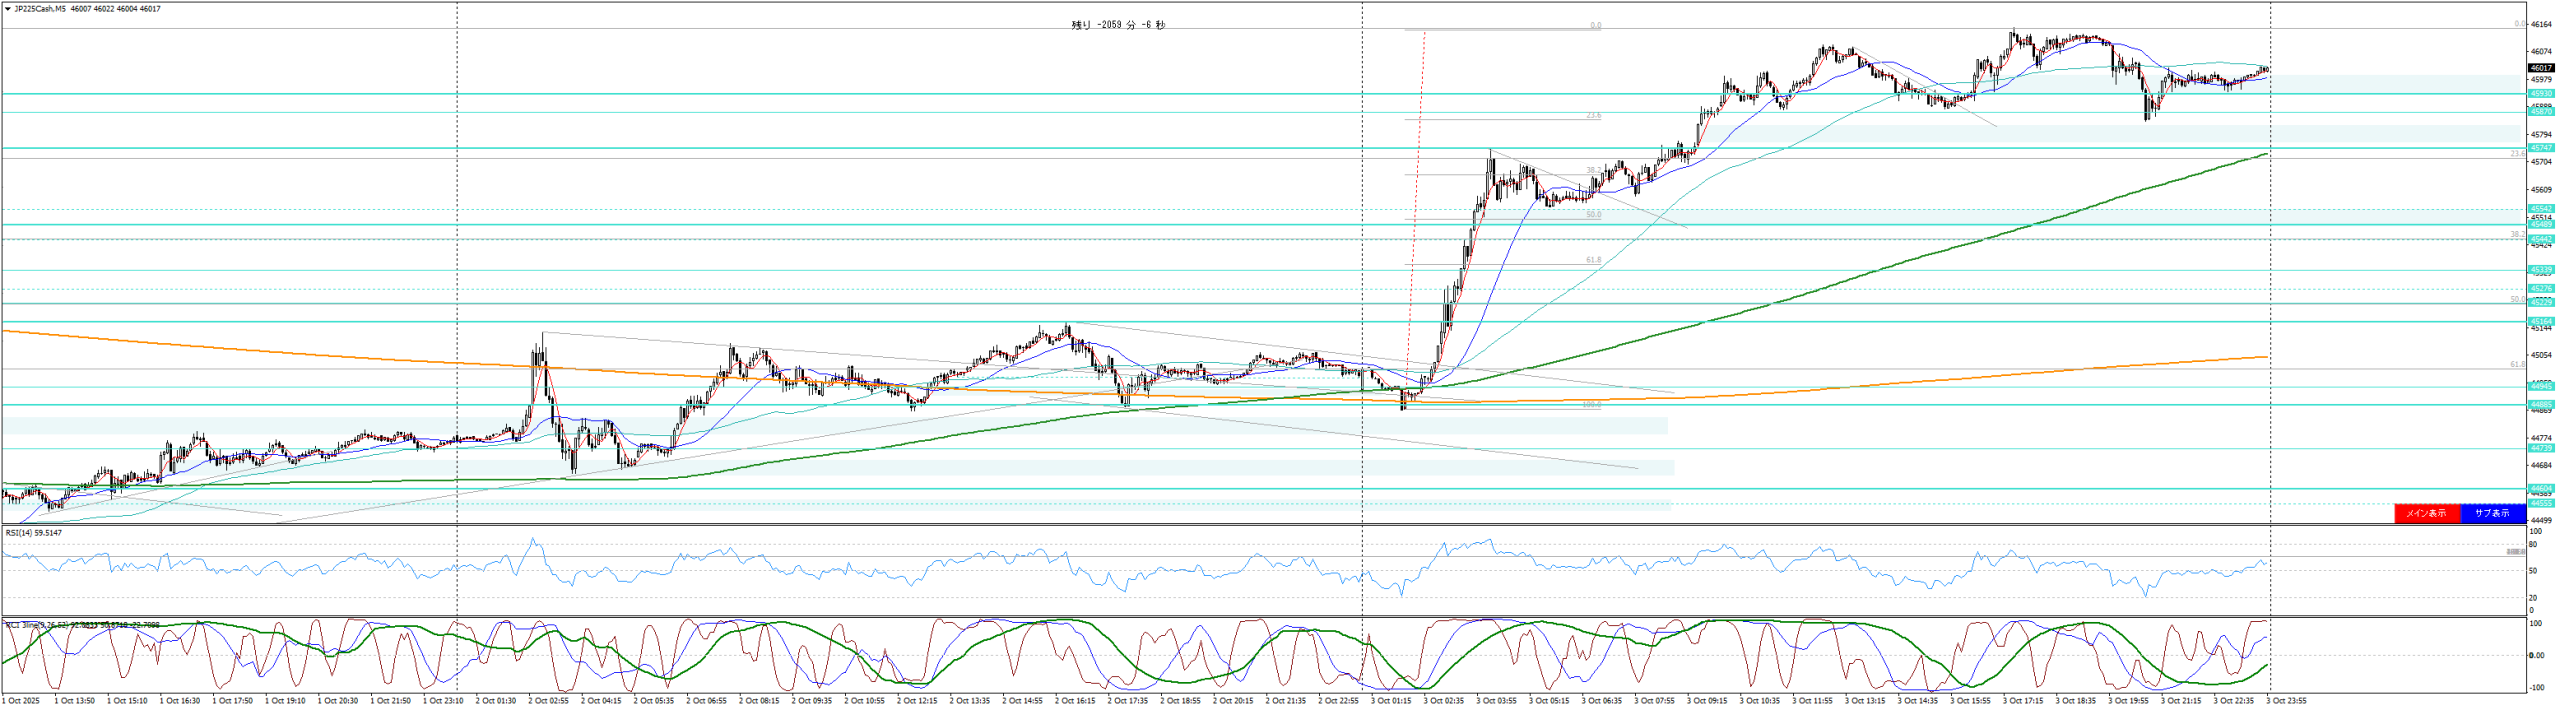Select the 45870 cyan price level tag
Screen dimensions: 2560x710
coord(2541,112)
